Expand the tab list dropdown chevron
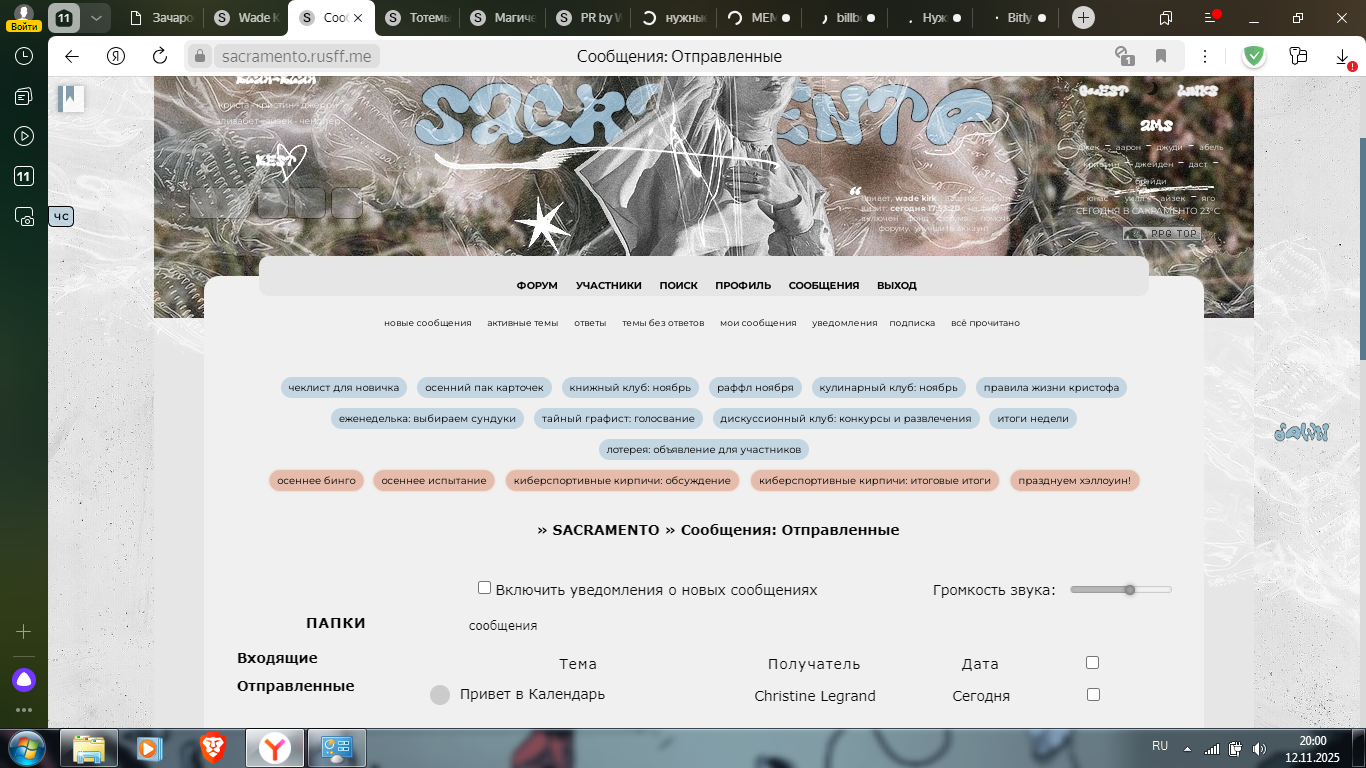The image size is (1366, 768). point(95,18)
